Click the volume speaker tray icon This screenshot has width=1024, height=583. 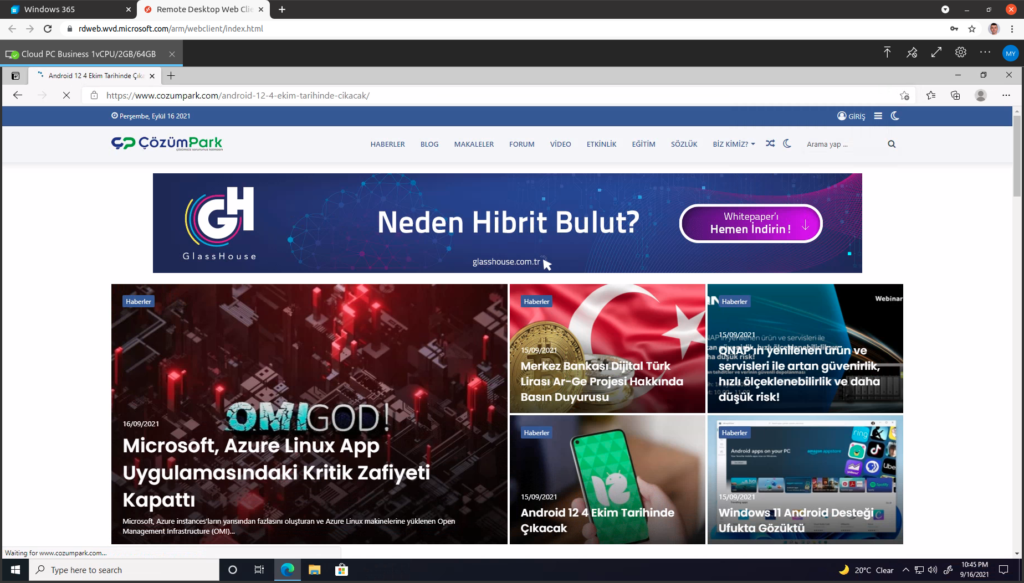tap(932, 570)
